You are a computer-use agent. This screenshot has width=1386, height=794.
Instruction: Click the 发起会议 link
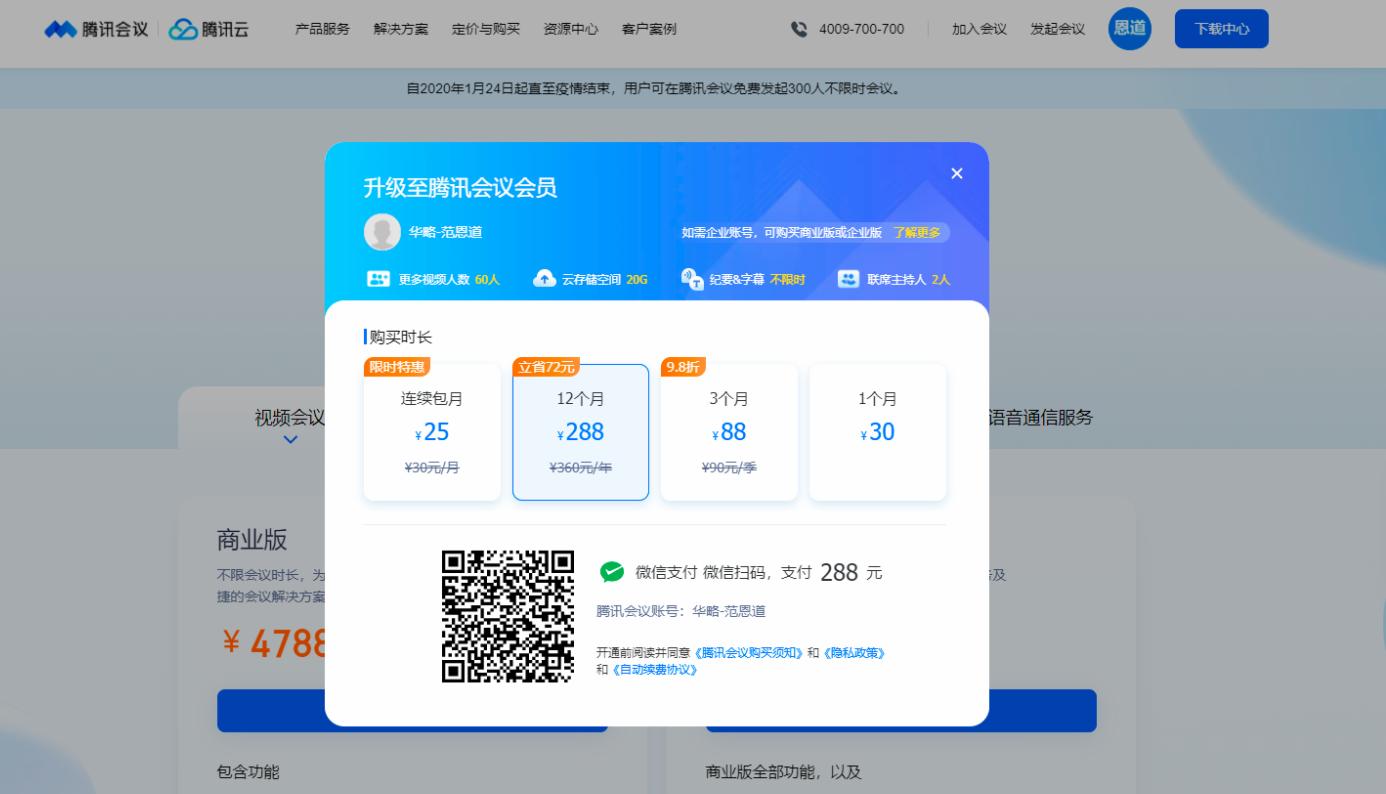click(1057, 29)
